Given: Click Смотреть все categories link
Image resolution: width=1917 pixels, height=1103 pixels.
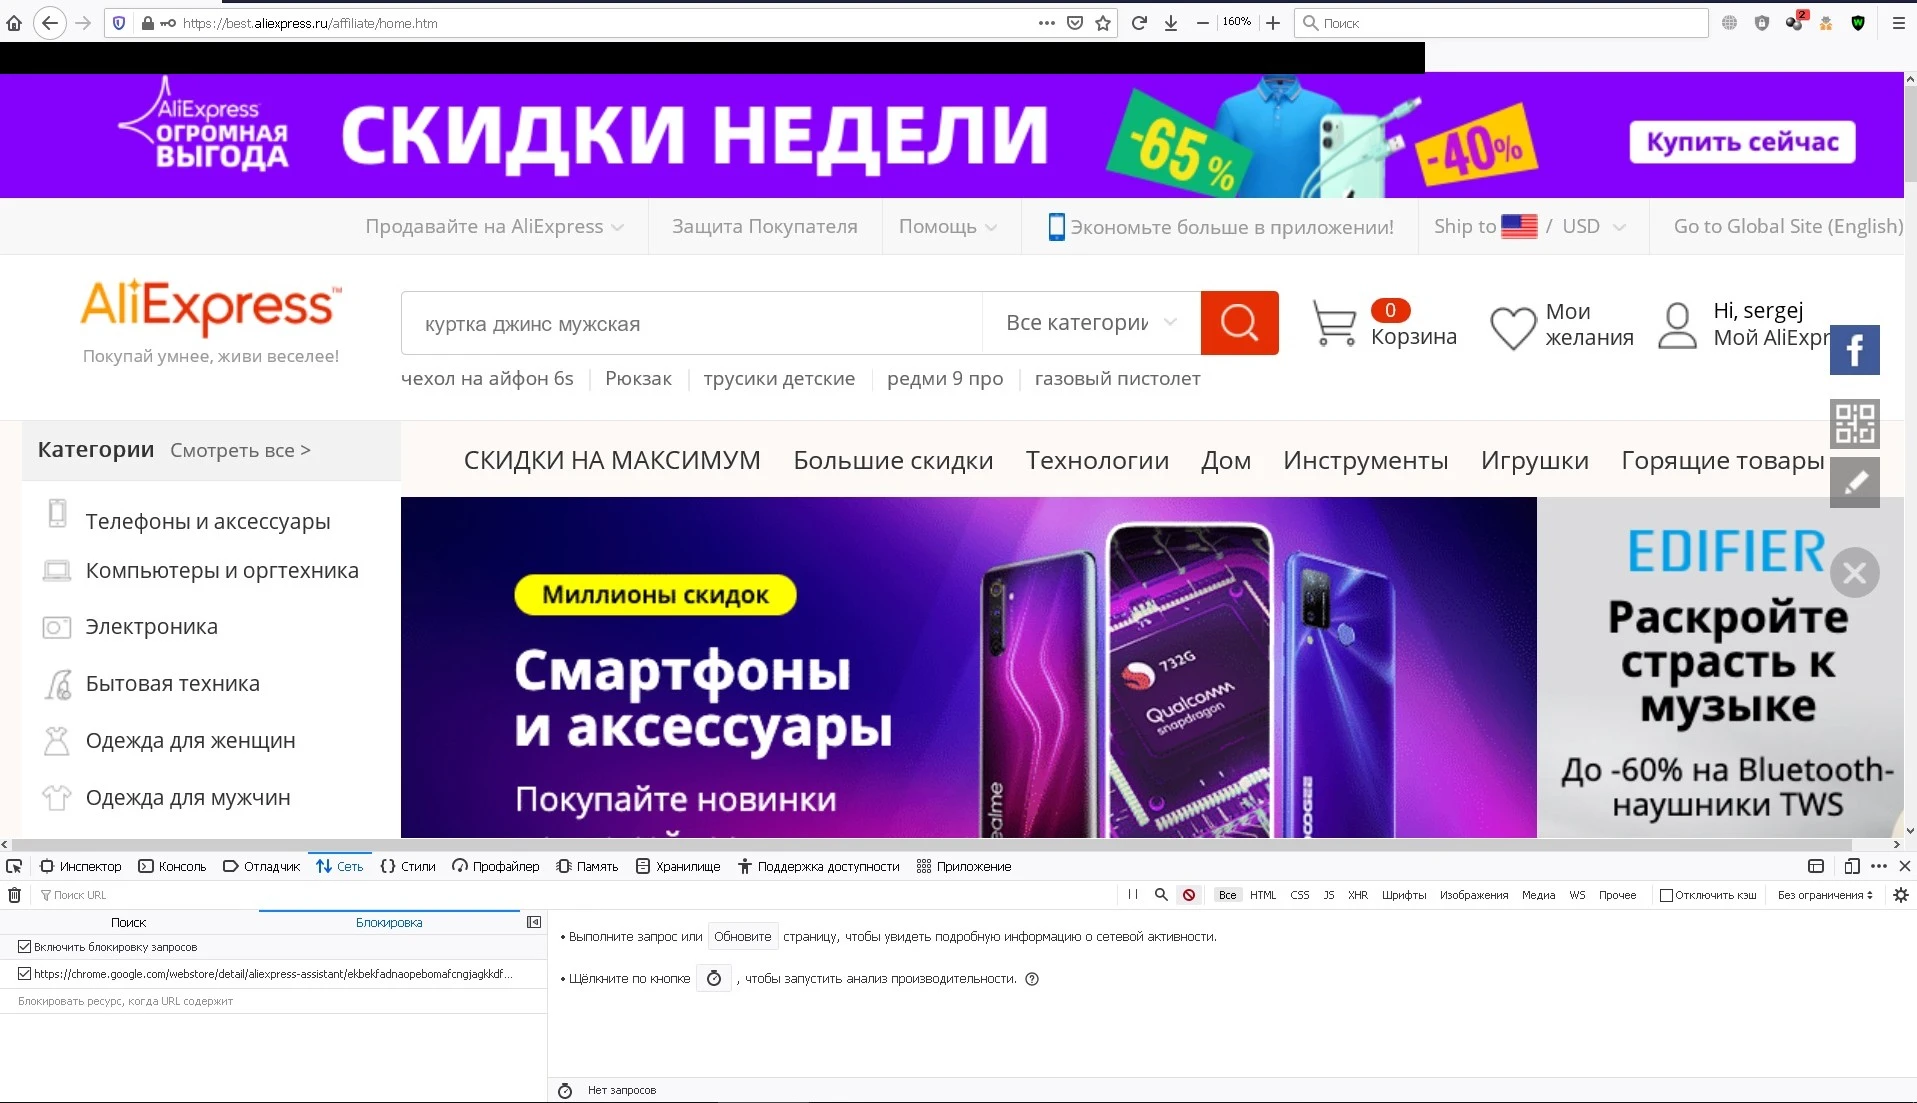Looking at the screenshot, I should tap(240, 451).
